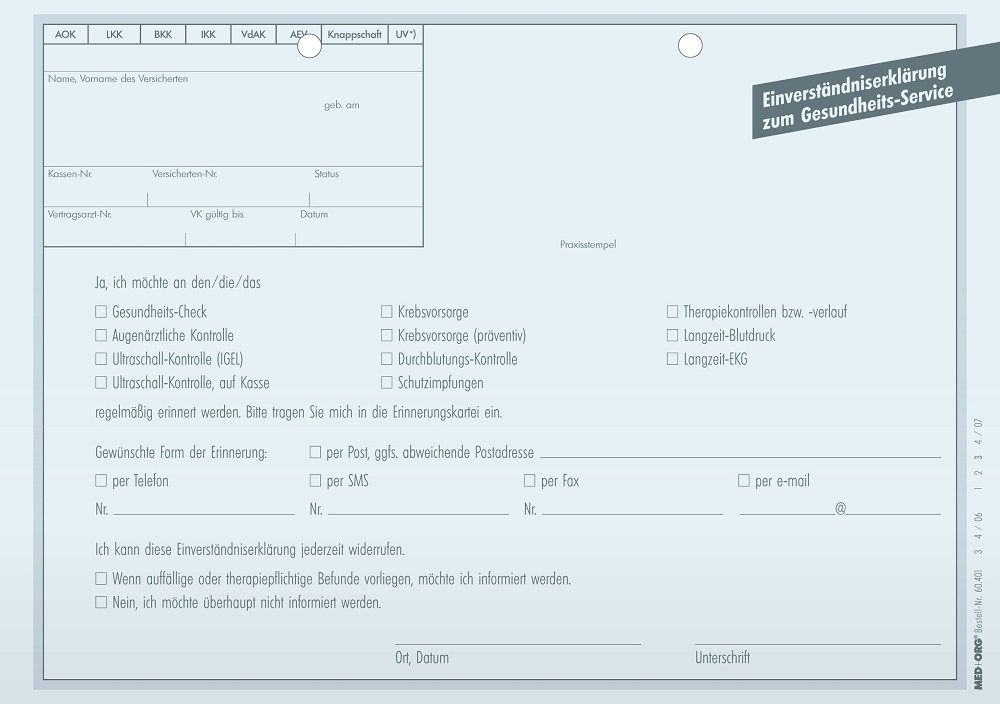
Task: Tick 'Nein, ich möchte überhaupt nicht informiert werden'
Action: coord(101,602)
